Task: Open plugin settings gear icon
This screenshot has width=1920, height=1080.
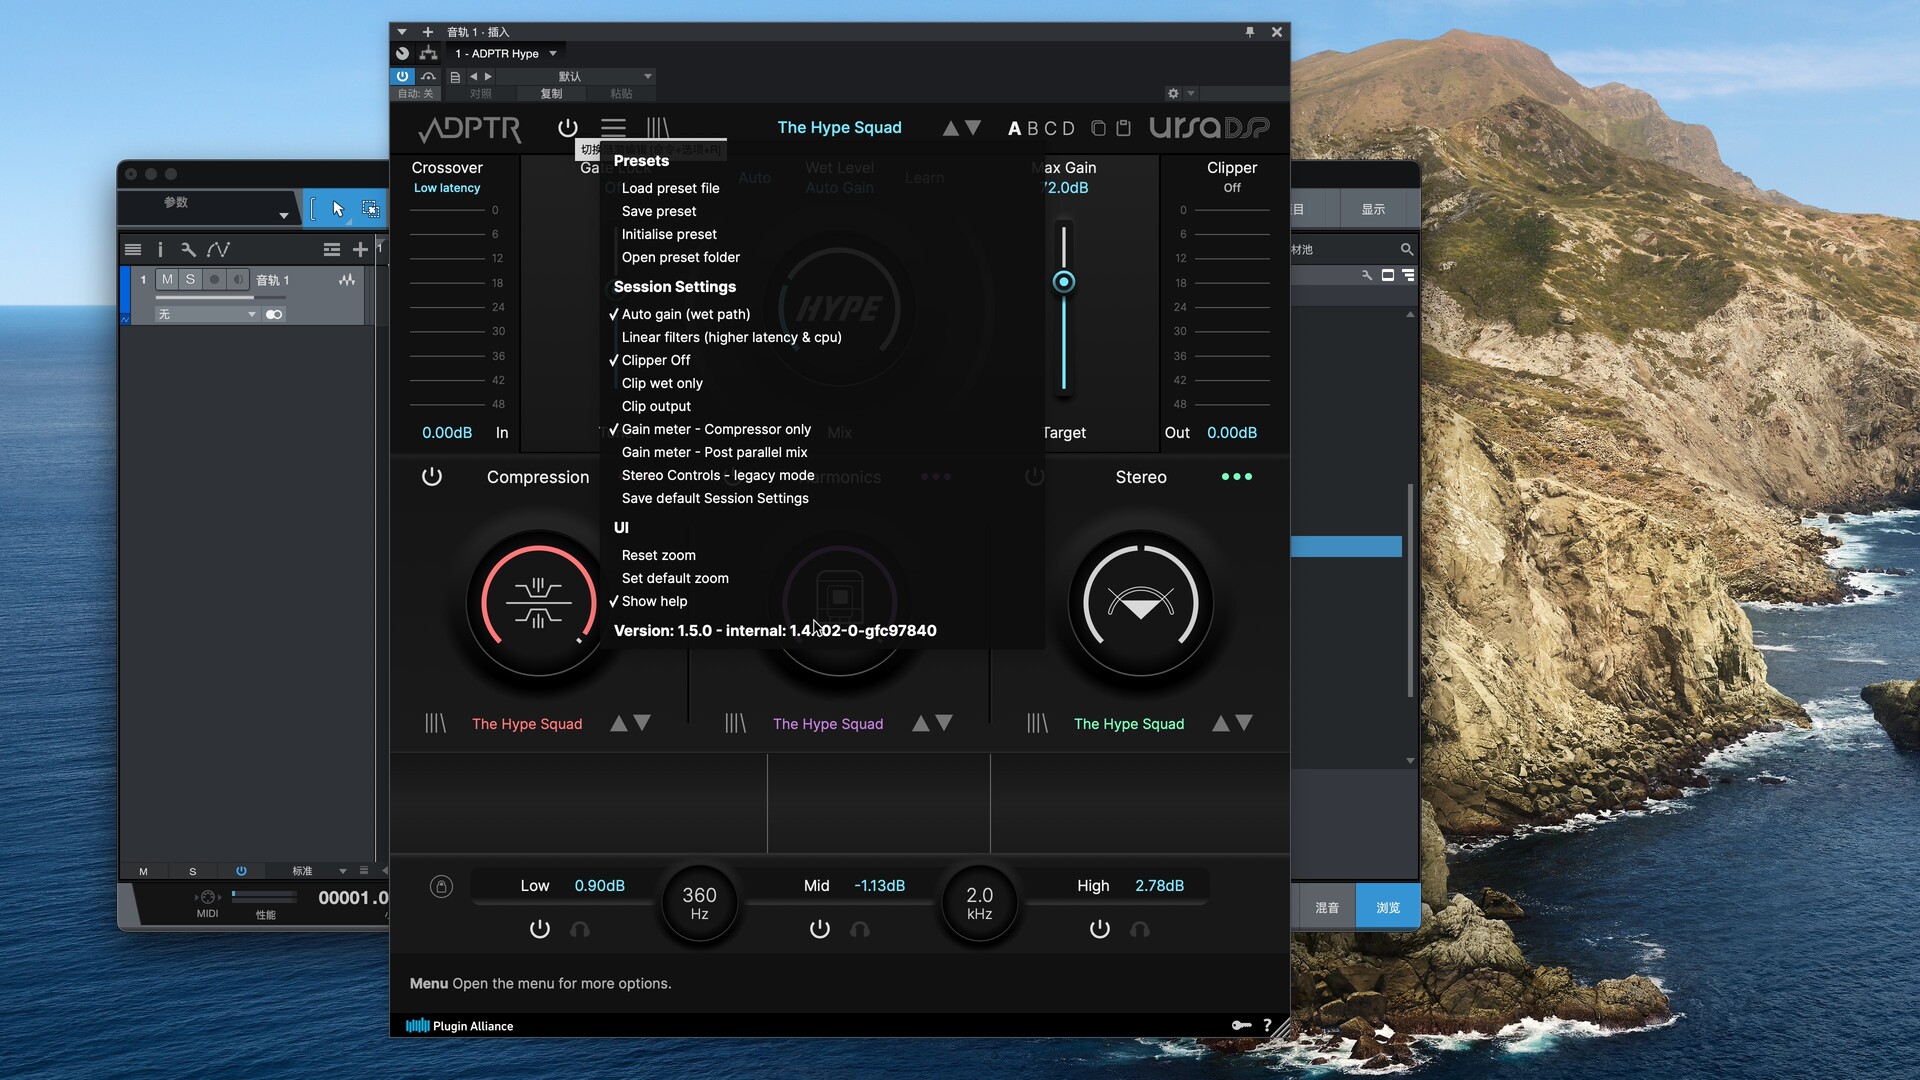Action: coord(1173,93)
